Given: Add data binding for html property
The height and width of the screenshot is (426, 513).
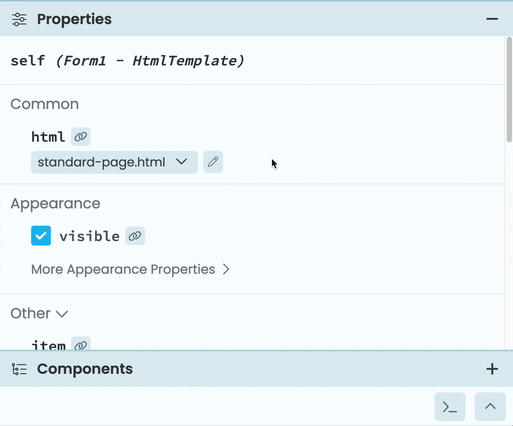Looking at the screenshot, I should [x=81, y=137].
